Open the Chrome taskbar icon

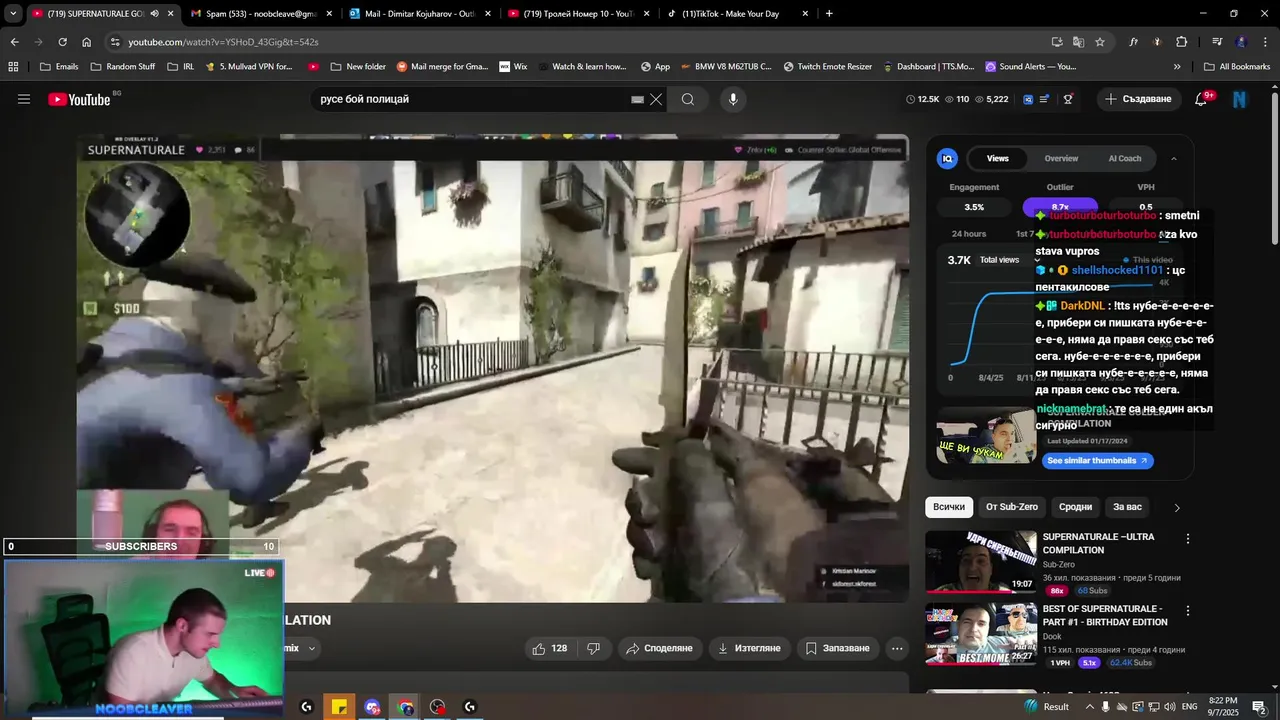coord(405,707)
